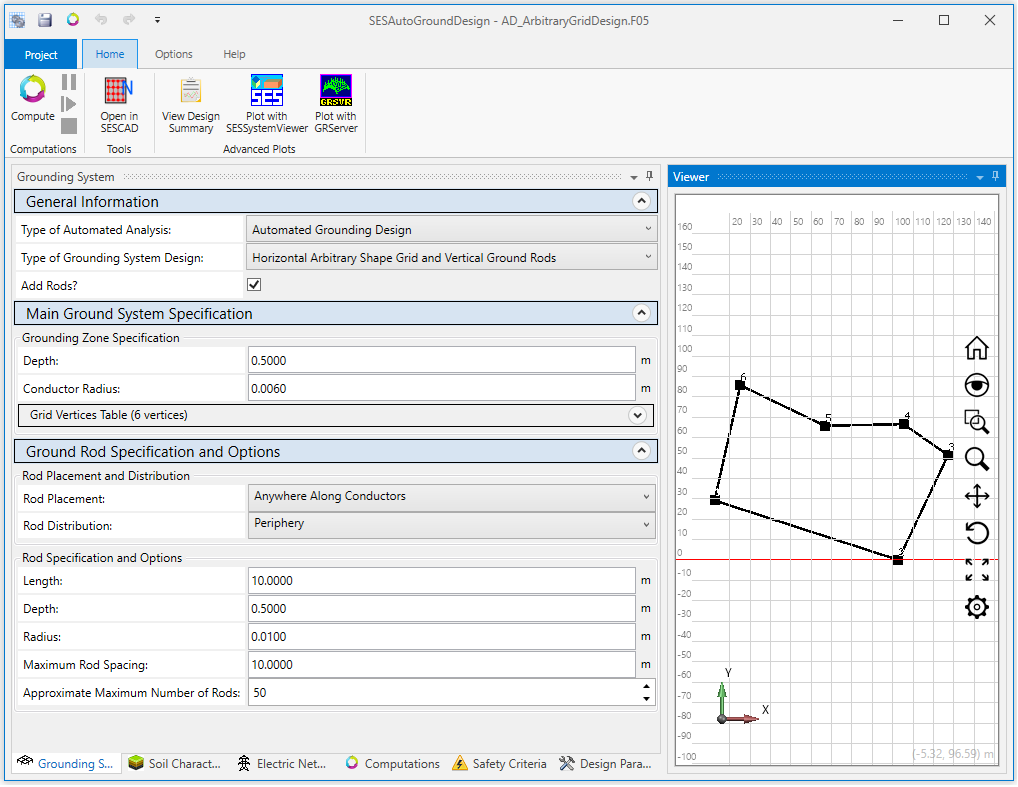The width and height of the screenshot is (1018, 787).
Task: Open the Rod Placement dropdown
Action: pos(450,497)
